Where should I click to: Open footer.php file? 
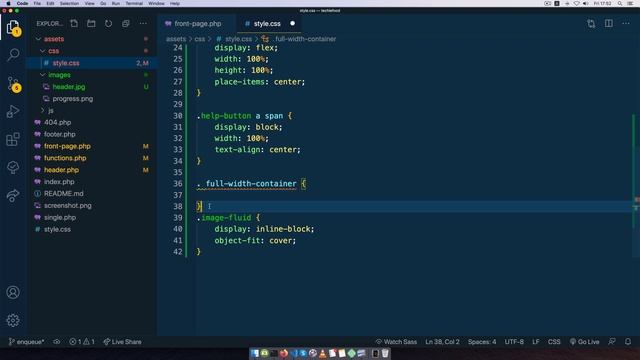click(x=60, y=134)
